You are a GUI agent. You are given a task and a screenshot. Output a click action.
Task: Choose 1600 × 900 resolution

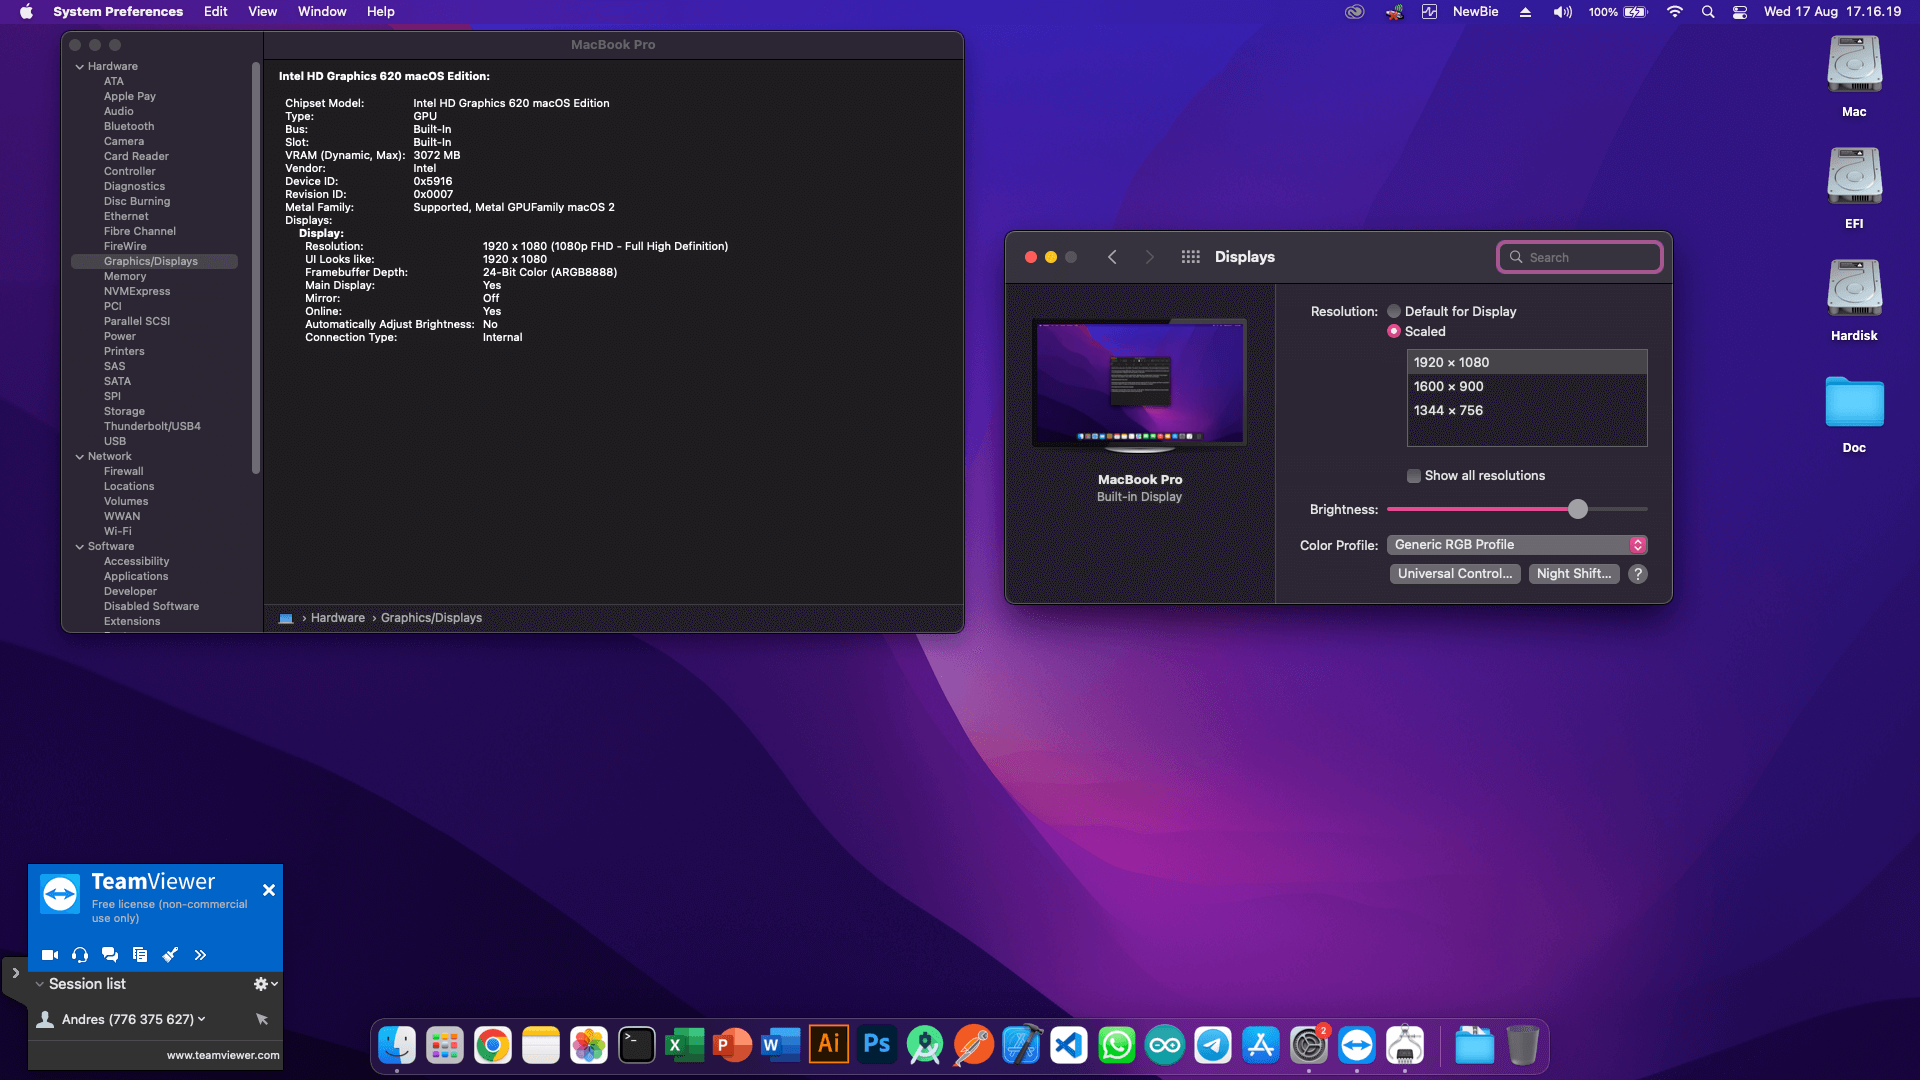pos(1527,387)
